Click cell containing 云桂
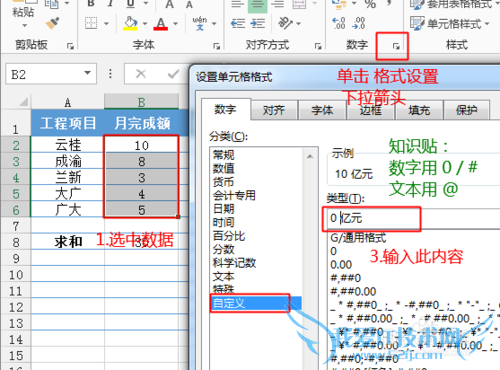This screenshot has width=500, height=370. (68, 145)
